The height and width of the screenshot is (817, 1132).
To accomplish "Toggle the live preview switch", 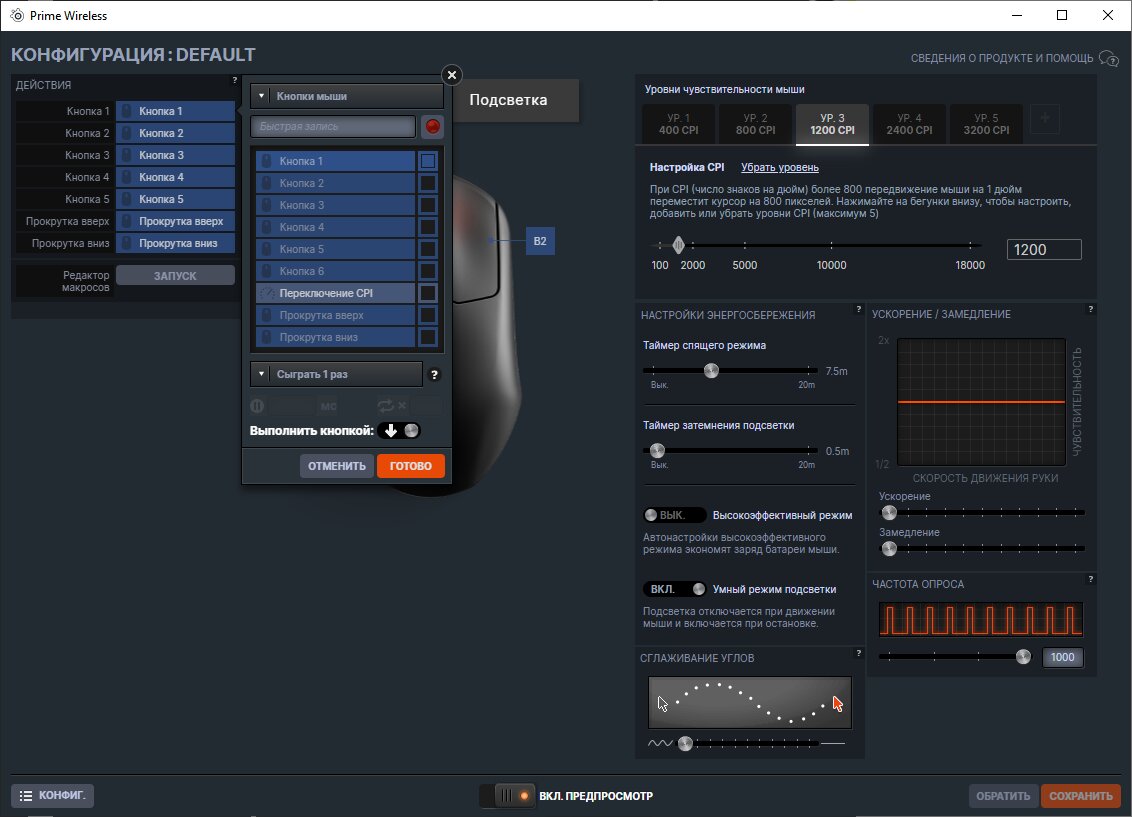I will click(x=508, y=795).
